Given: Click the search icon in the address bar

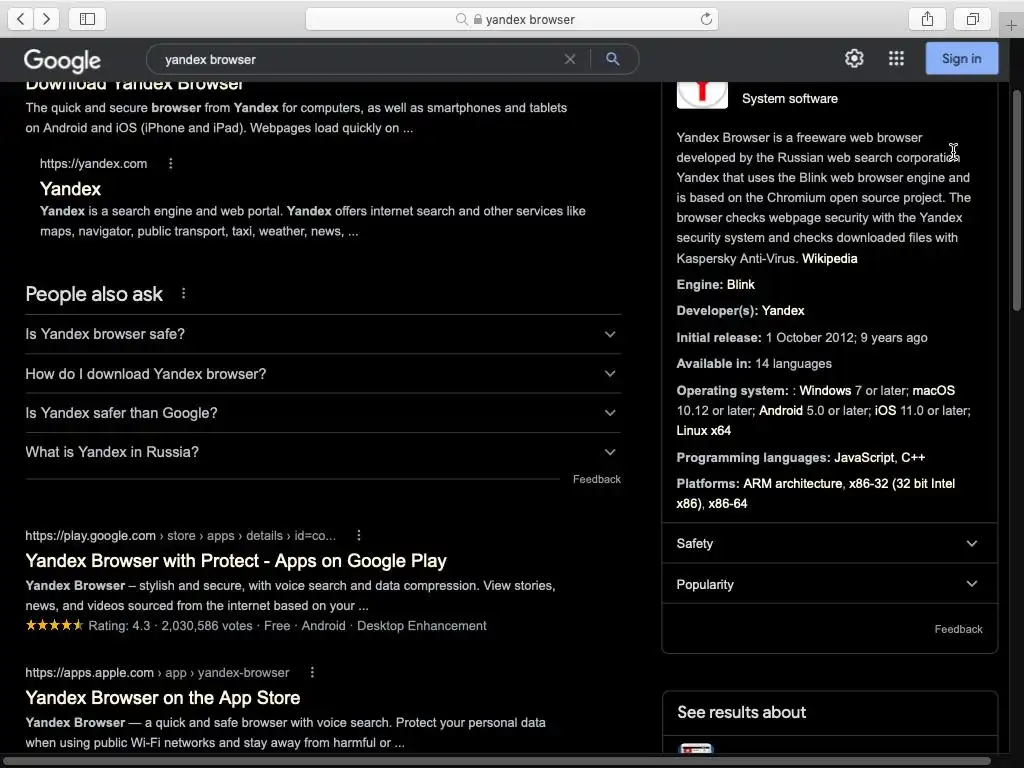Looking at the screenshot, I should pos(462,20).
